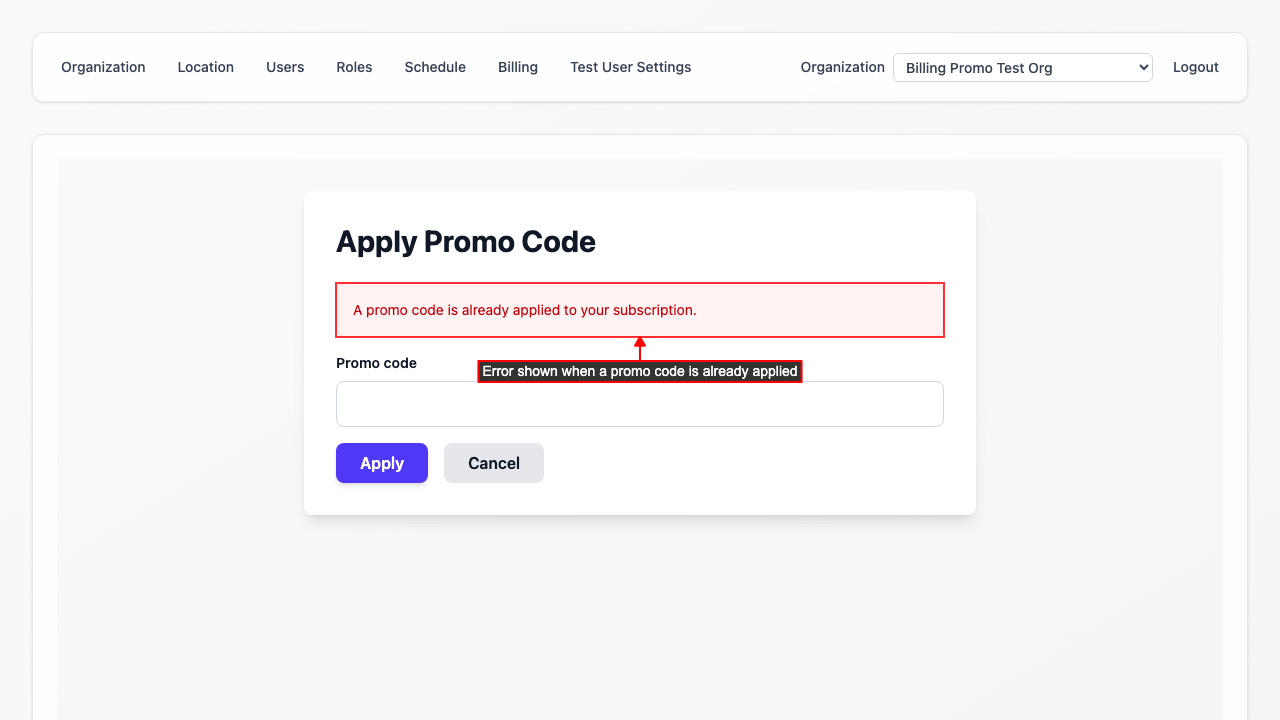Click the 'Promo code' field label
1280x720 pixels.
click(376, 363)
